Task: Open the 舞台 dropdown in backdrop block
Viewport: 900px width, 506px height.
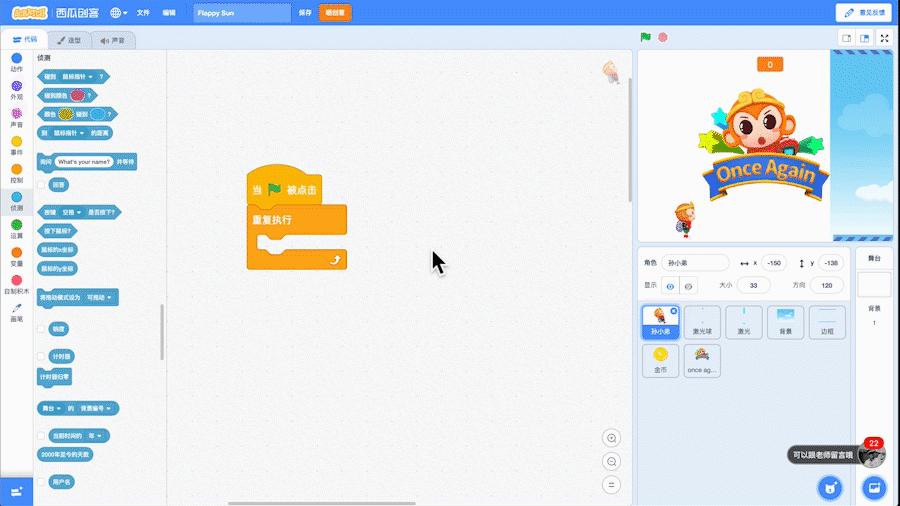Action: pos(51,408)
